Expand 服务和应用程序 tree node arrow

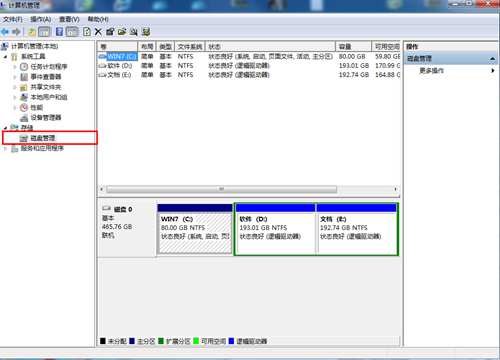(x=5, y=149)
